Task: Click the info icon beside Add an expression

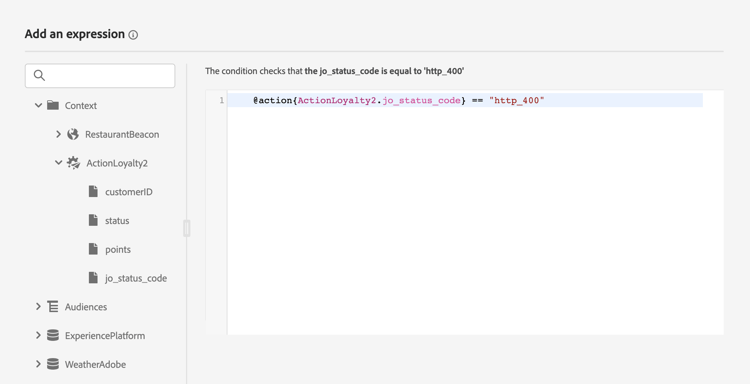Action: click(x=133, y=35)
